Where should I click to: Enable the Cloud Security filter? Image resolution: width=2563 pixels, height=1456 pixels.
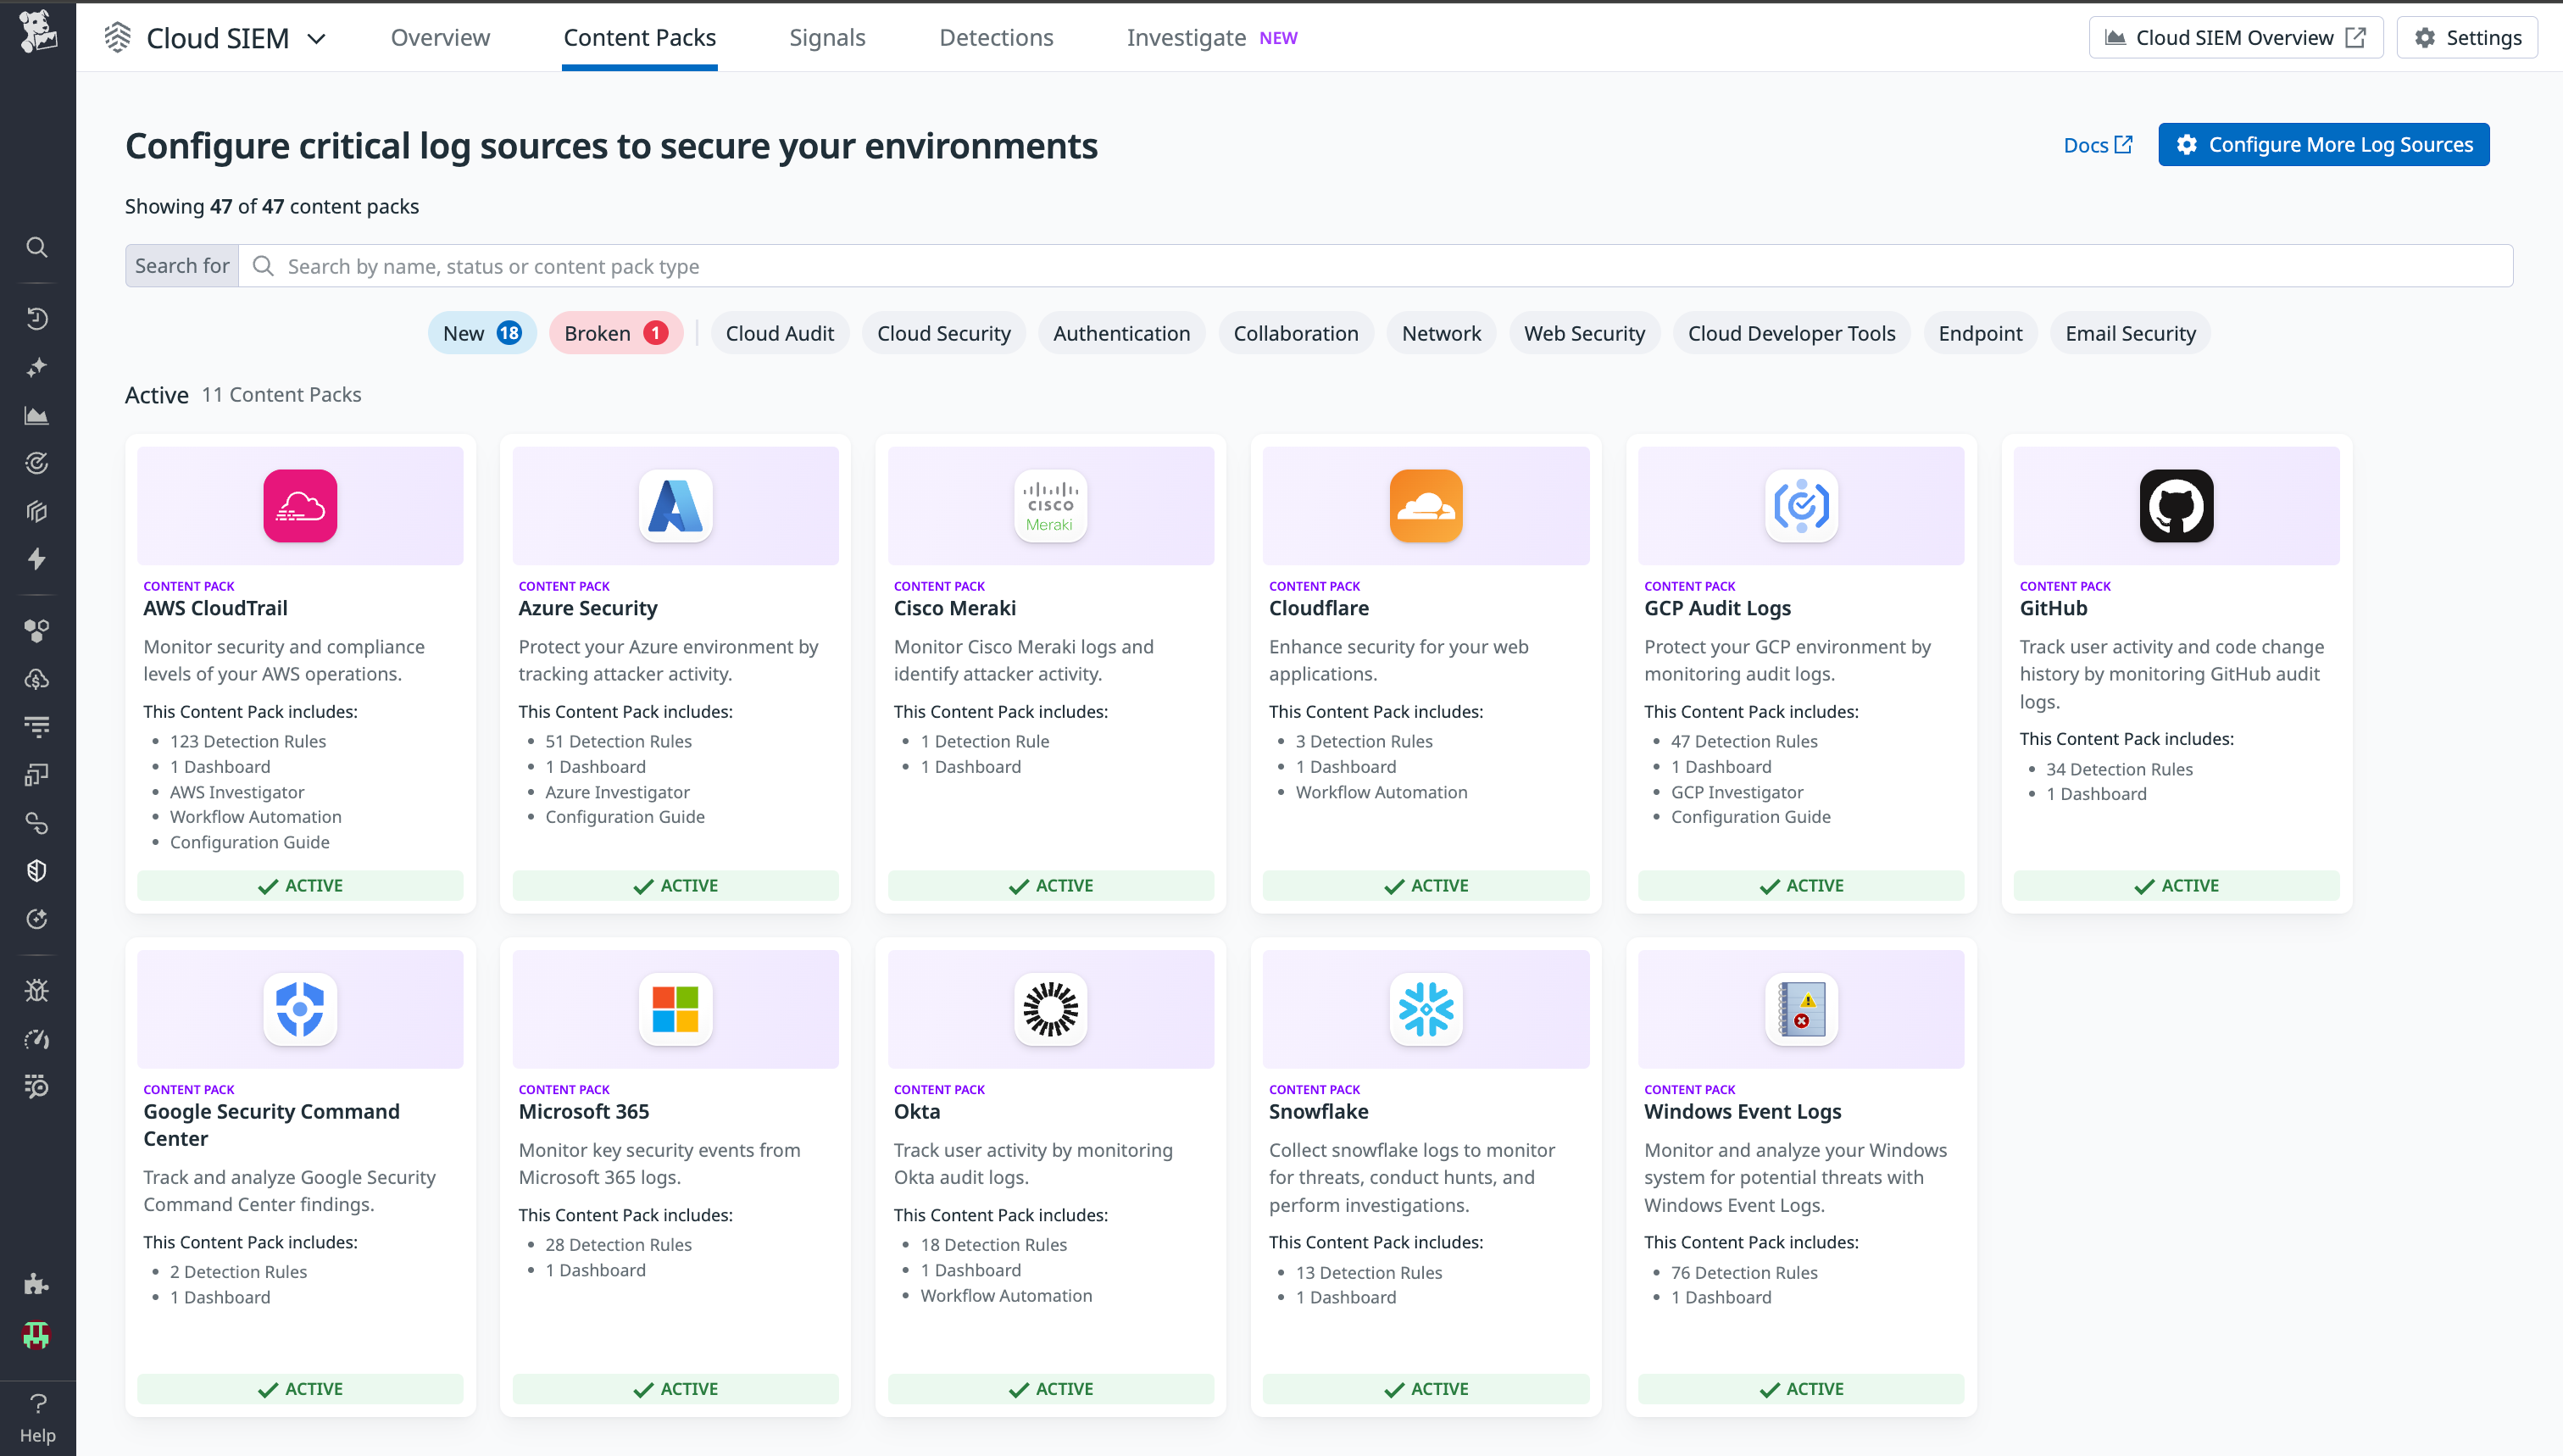tap(943, 333)
